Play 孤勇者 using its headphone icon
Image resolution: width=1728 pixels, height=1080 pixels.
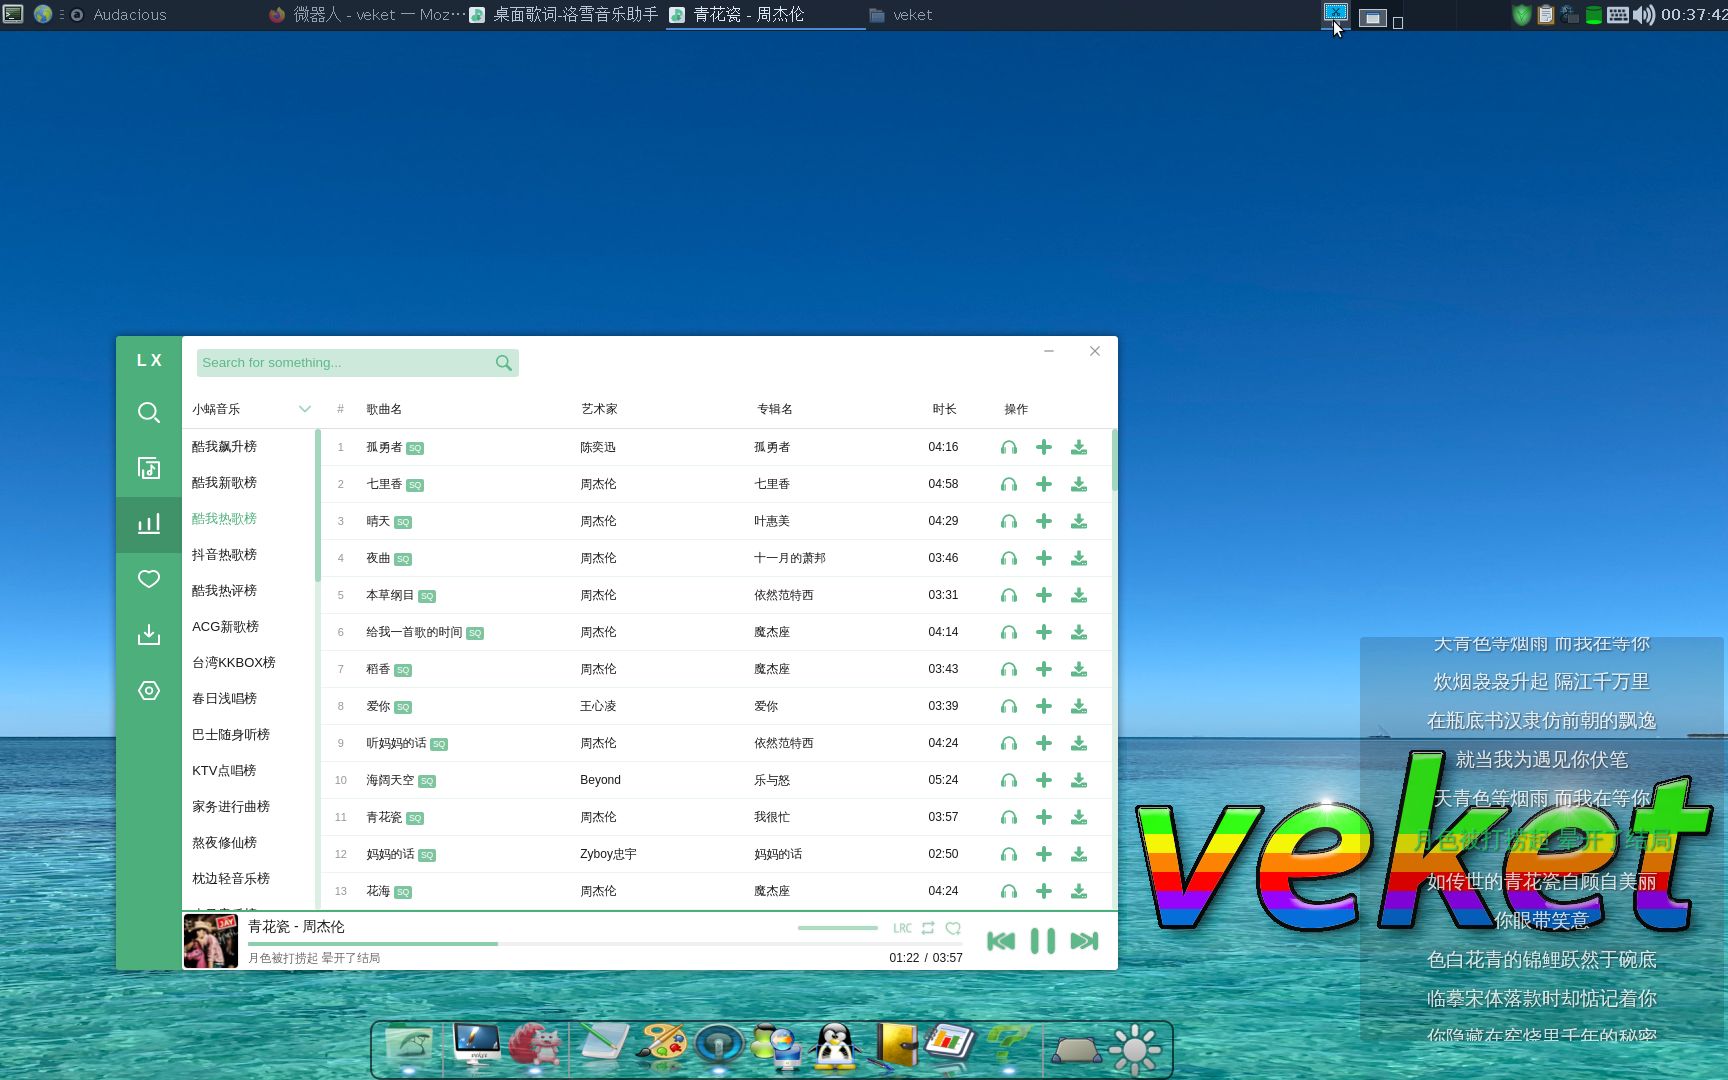[1008, 447]
